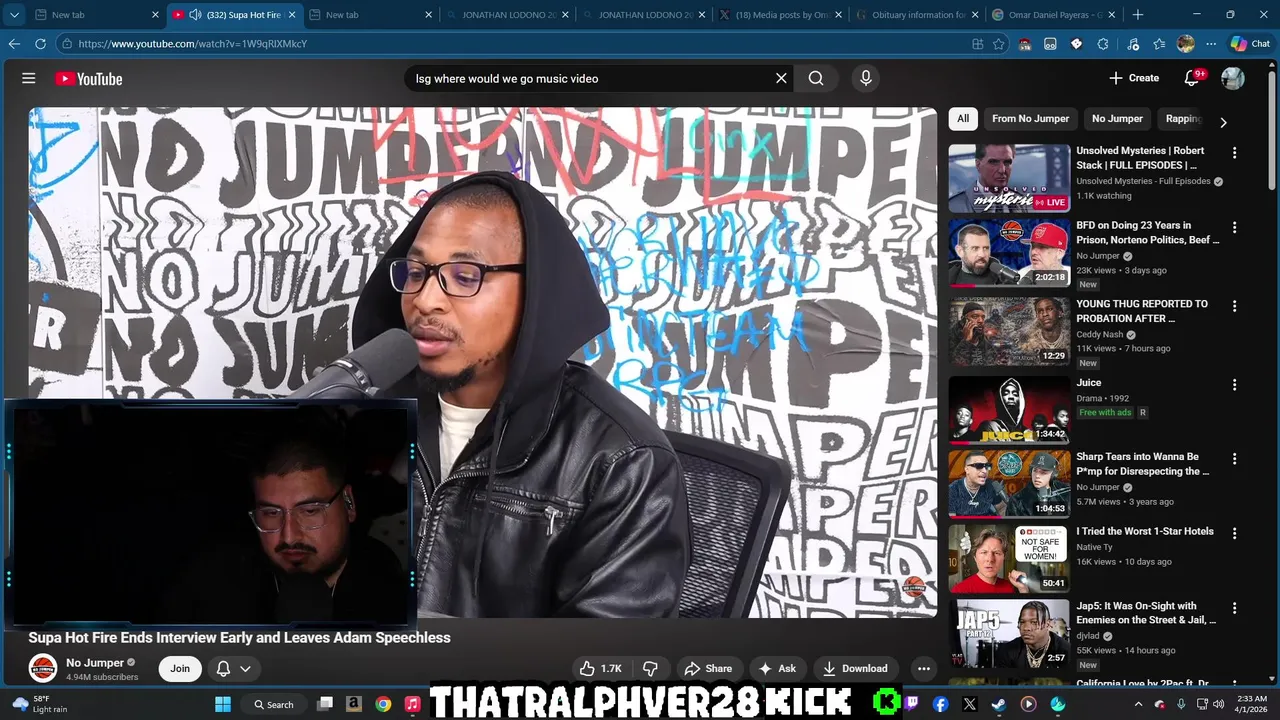The width and height of the screenshot is (1280, 720).
Task: Open Copilot Chat in browser
Action: (1252, 44)
